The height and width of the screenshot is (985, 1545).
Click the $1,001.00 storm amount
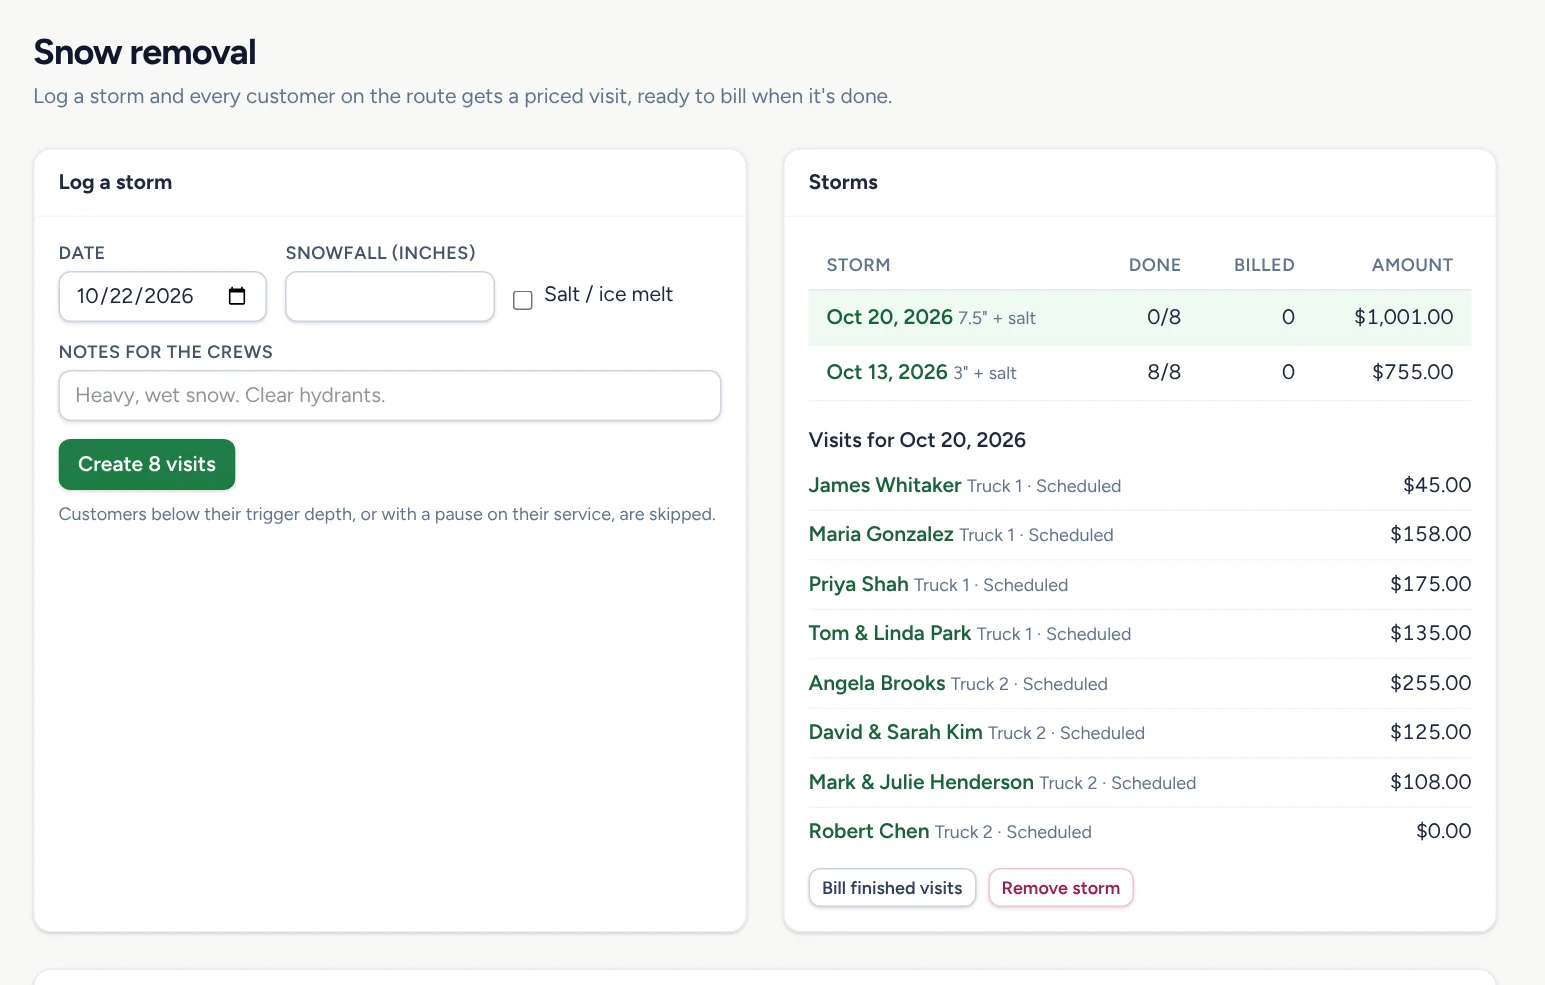(1404, 317)
